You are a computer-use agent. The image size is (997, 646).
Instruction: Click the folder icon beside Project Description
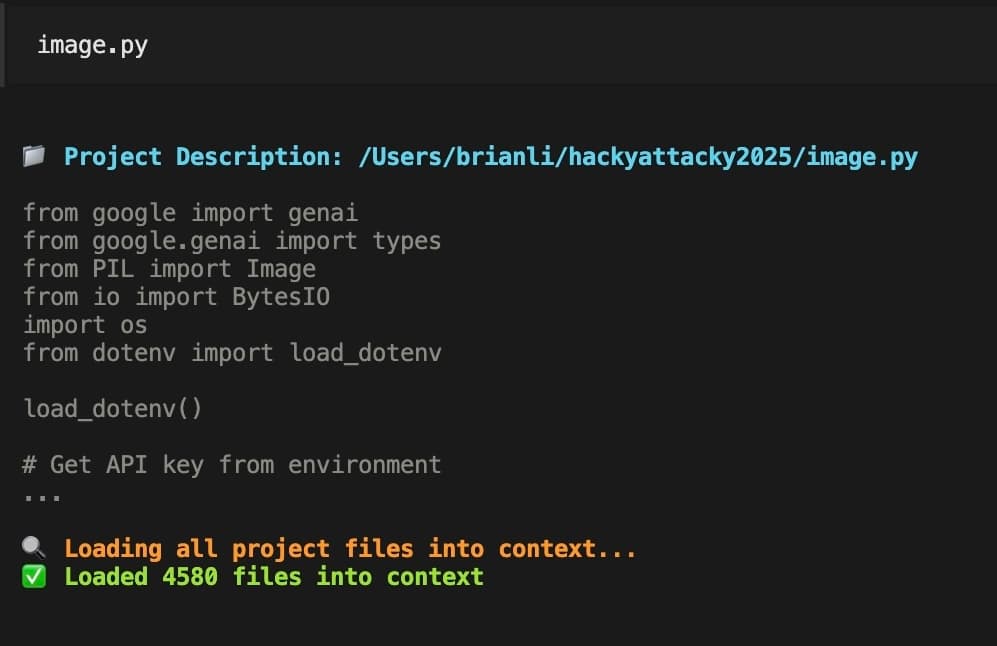point(34,156)
